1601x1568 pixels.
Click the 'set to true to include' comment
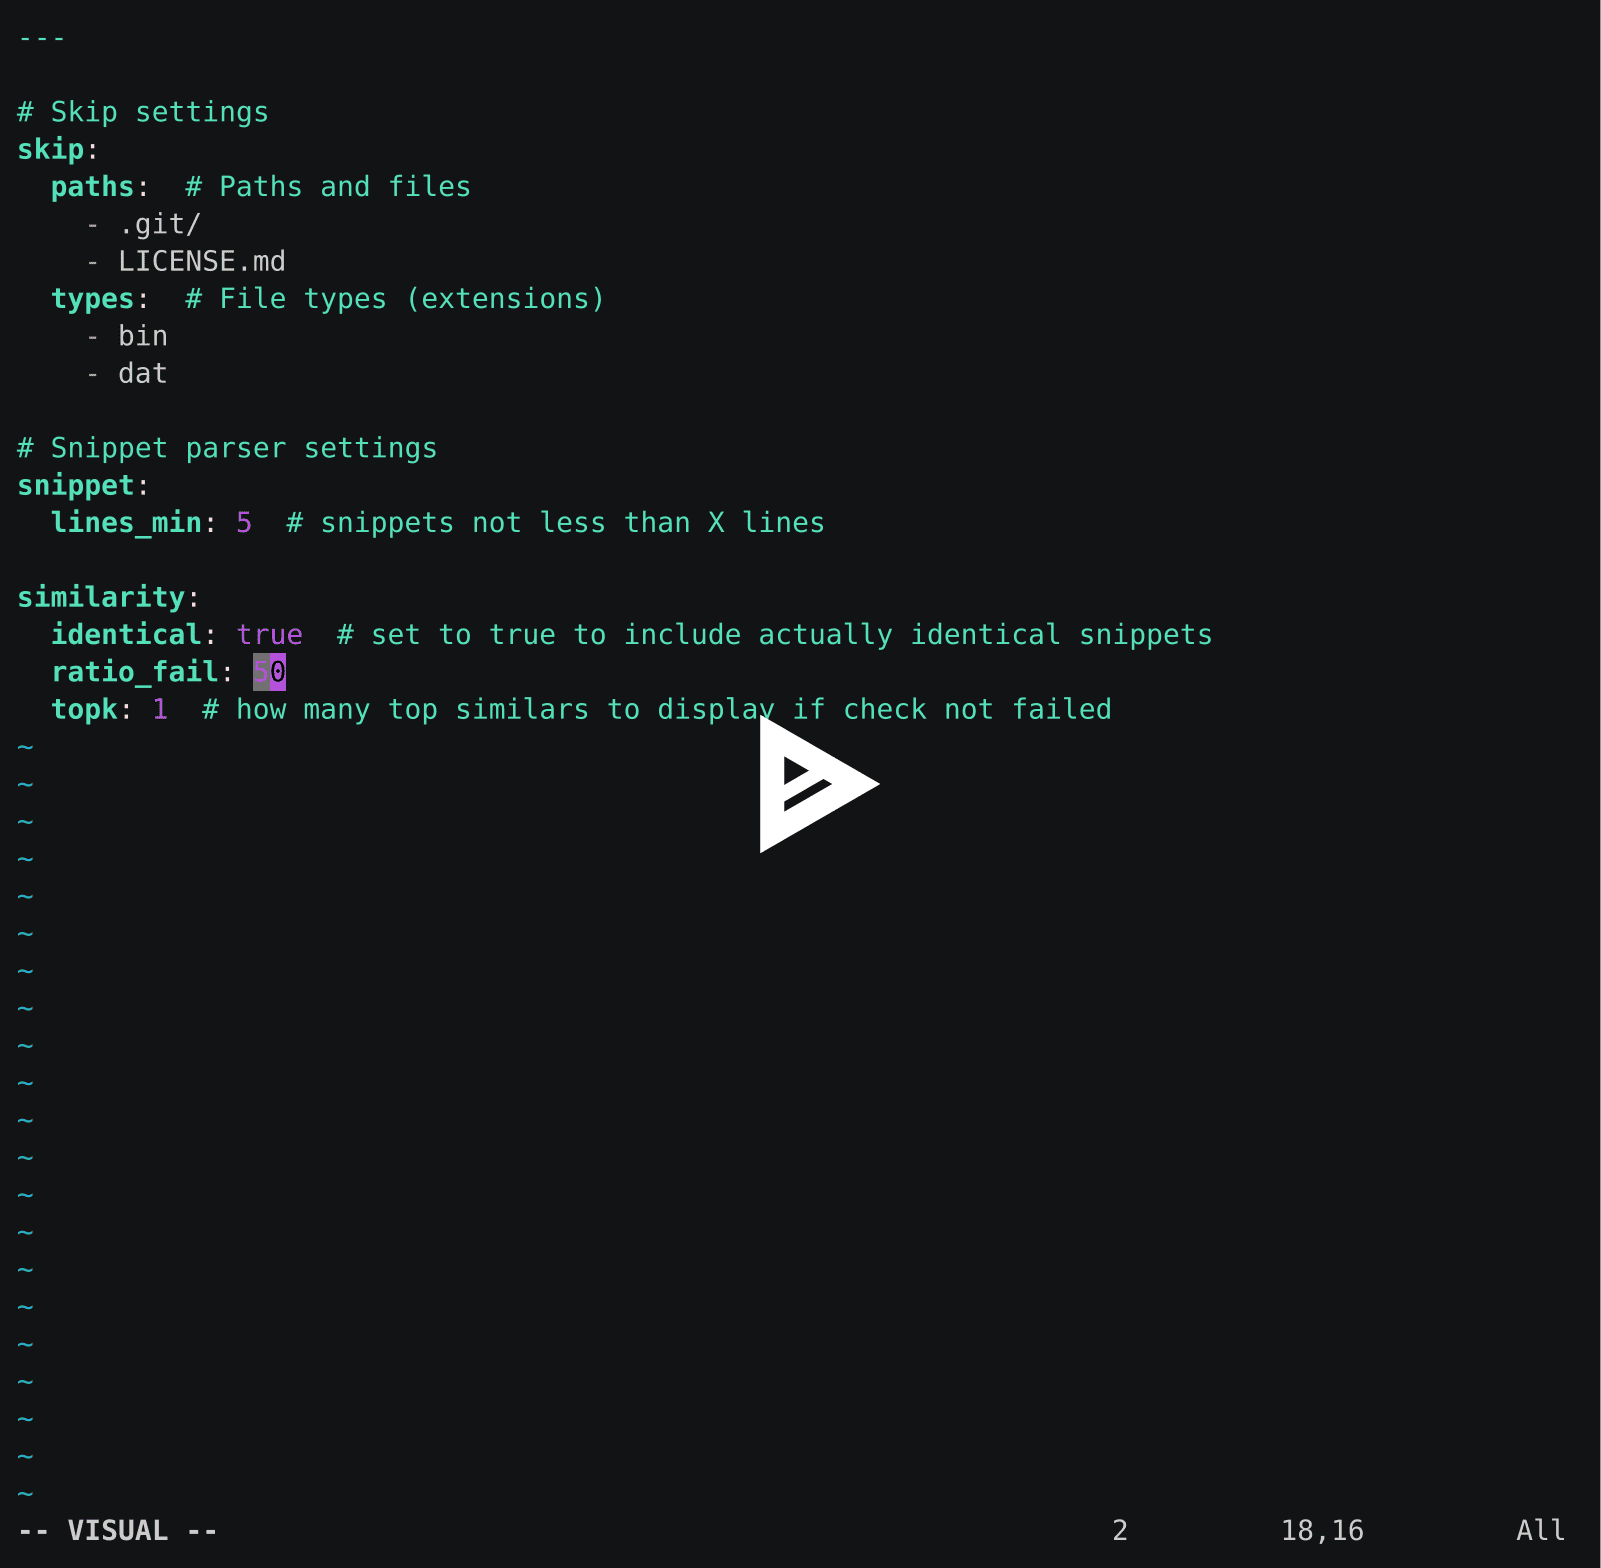[x=774, y=635]
